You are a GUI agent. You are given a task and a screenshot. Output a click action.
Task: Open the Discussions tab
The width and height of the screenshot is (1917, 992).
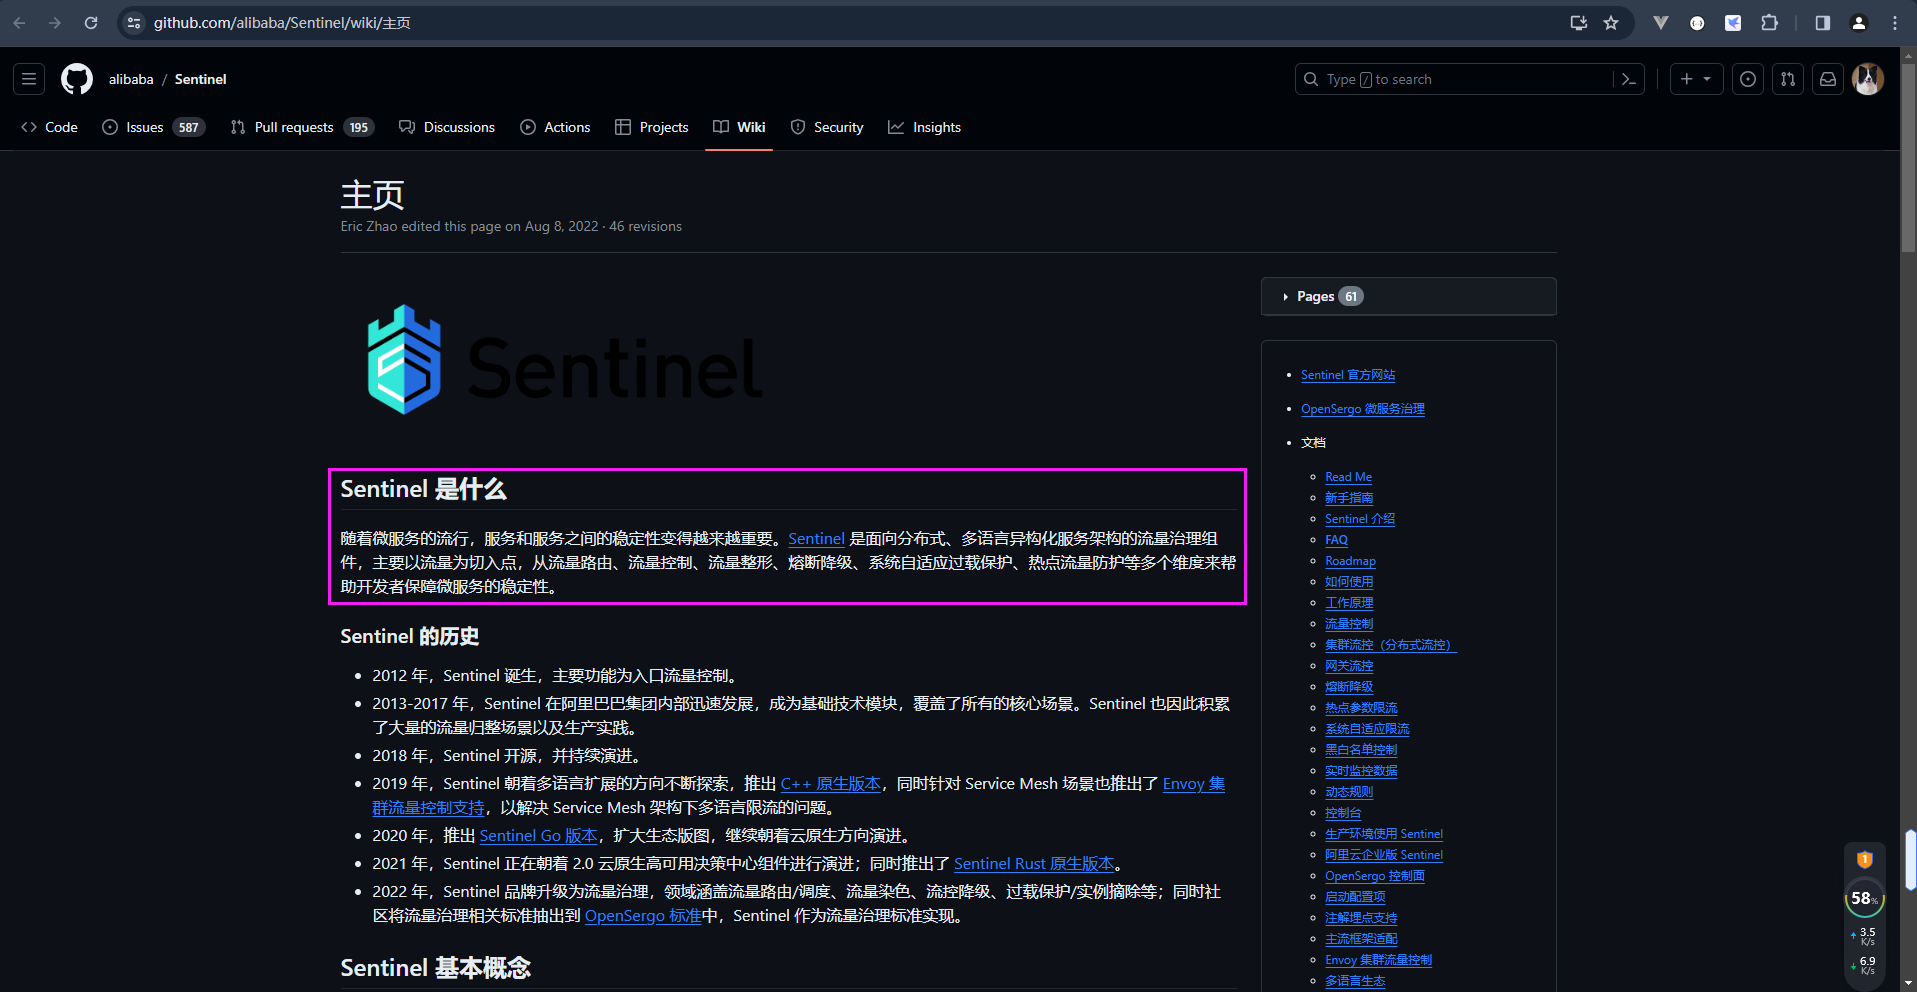(447, 127)
